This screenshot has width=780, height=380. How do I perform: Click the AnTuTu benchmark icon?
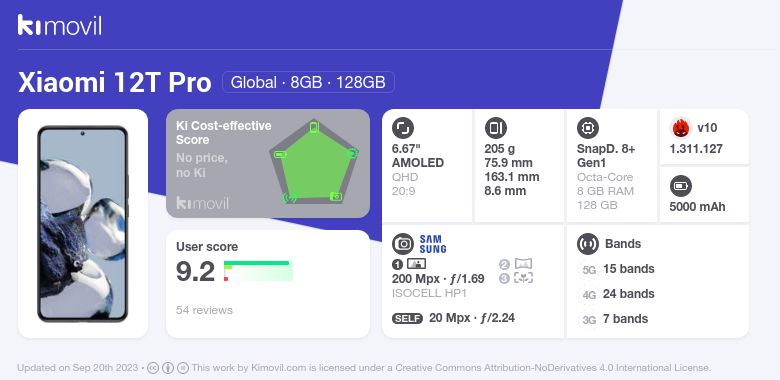[681, 128]
